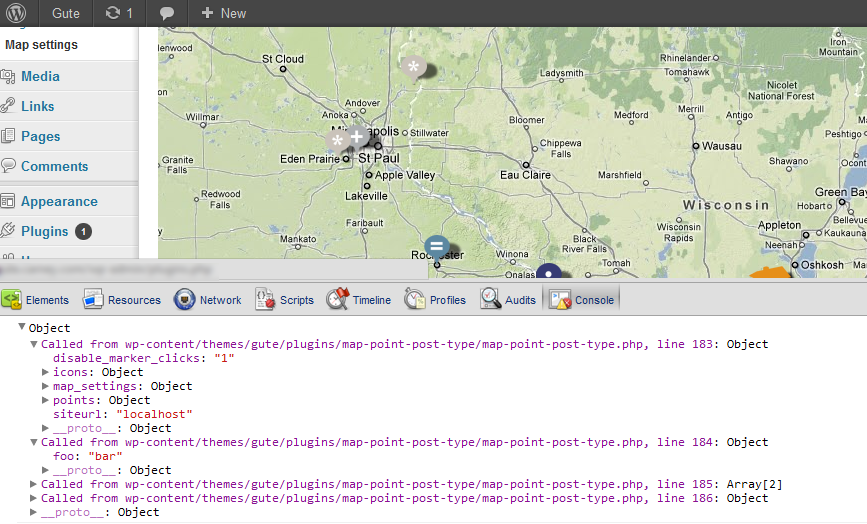
Task: Open the New content menu
Action: coord(223,13)
